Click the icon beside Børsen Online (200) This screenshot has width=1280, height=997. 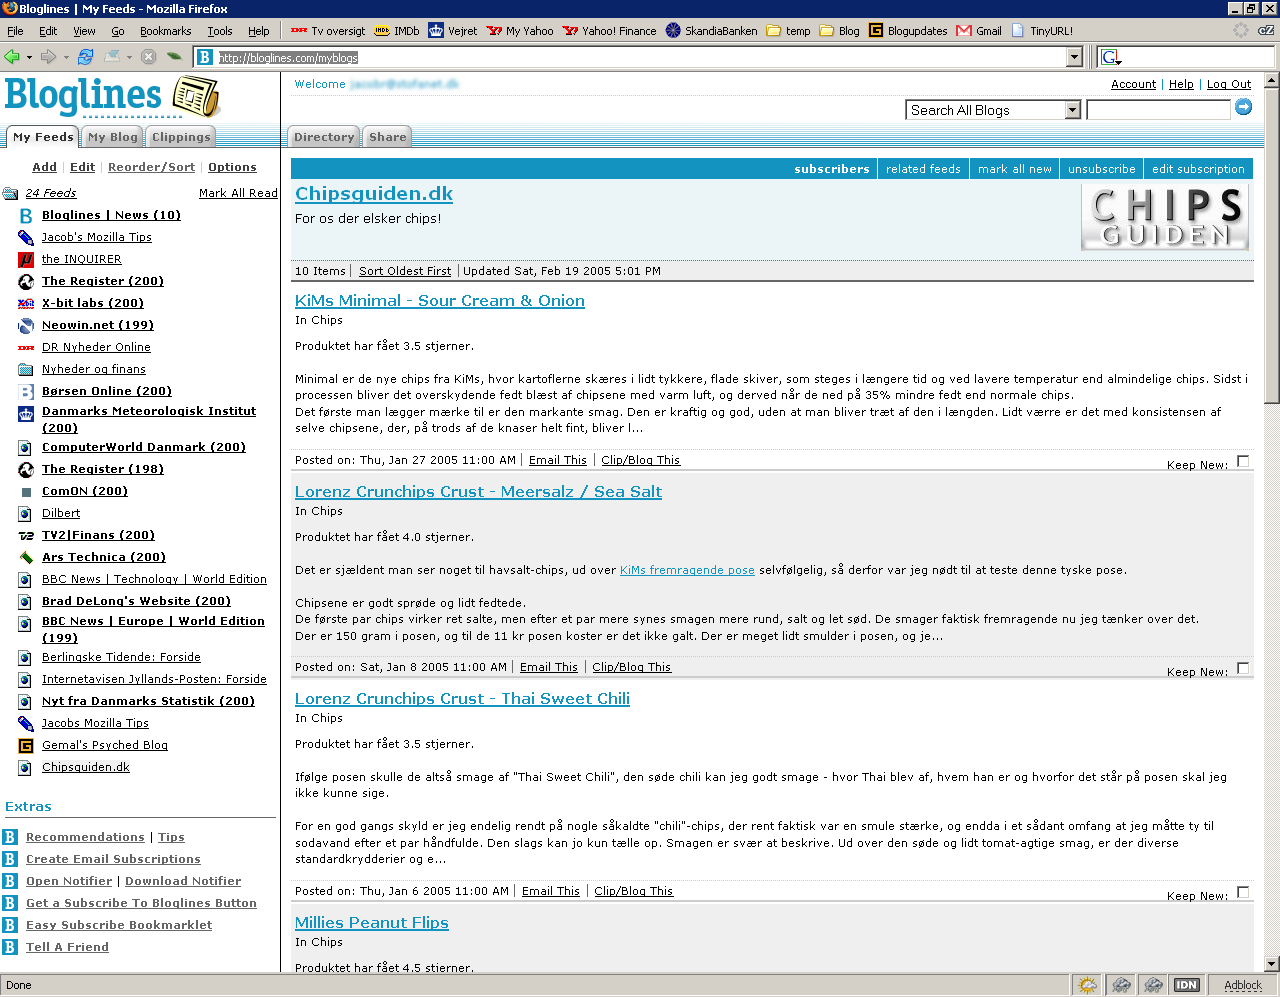tap(26, 391)
